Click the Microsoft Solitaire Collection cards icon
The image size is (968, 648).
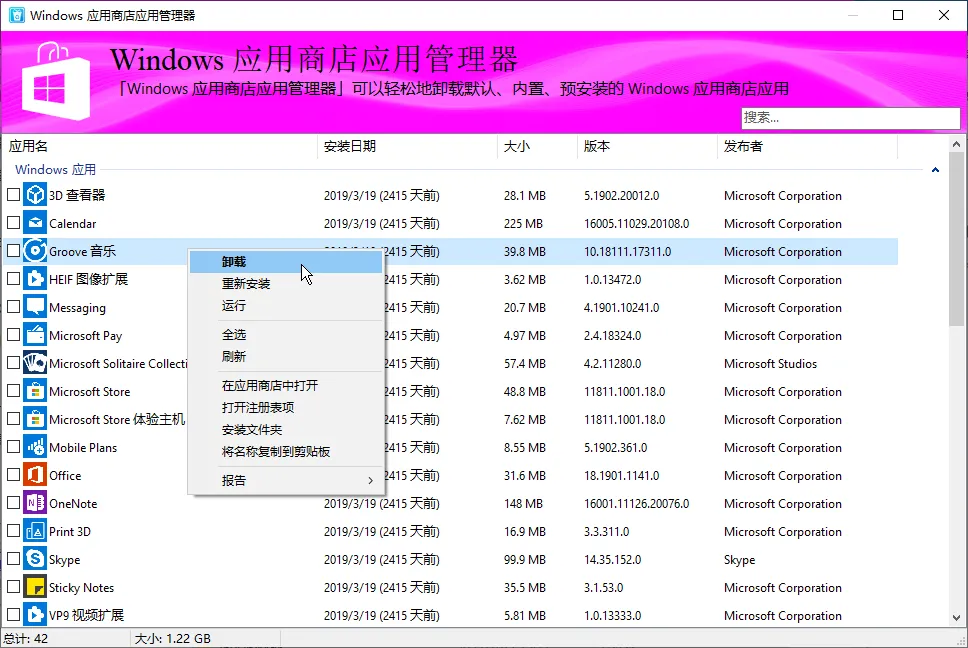(35, 363)
